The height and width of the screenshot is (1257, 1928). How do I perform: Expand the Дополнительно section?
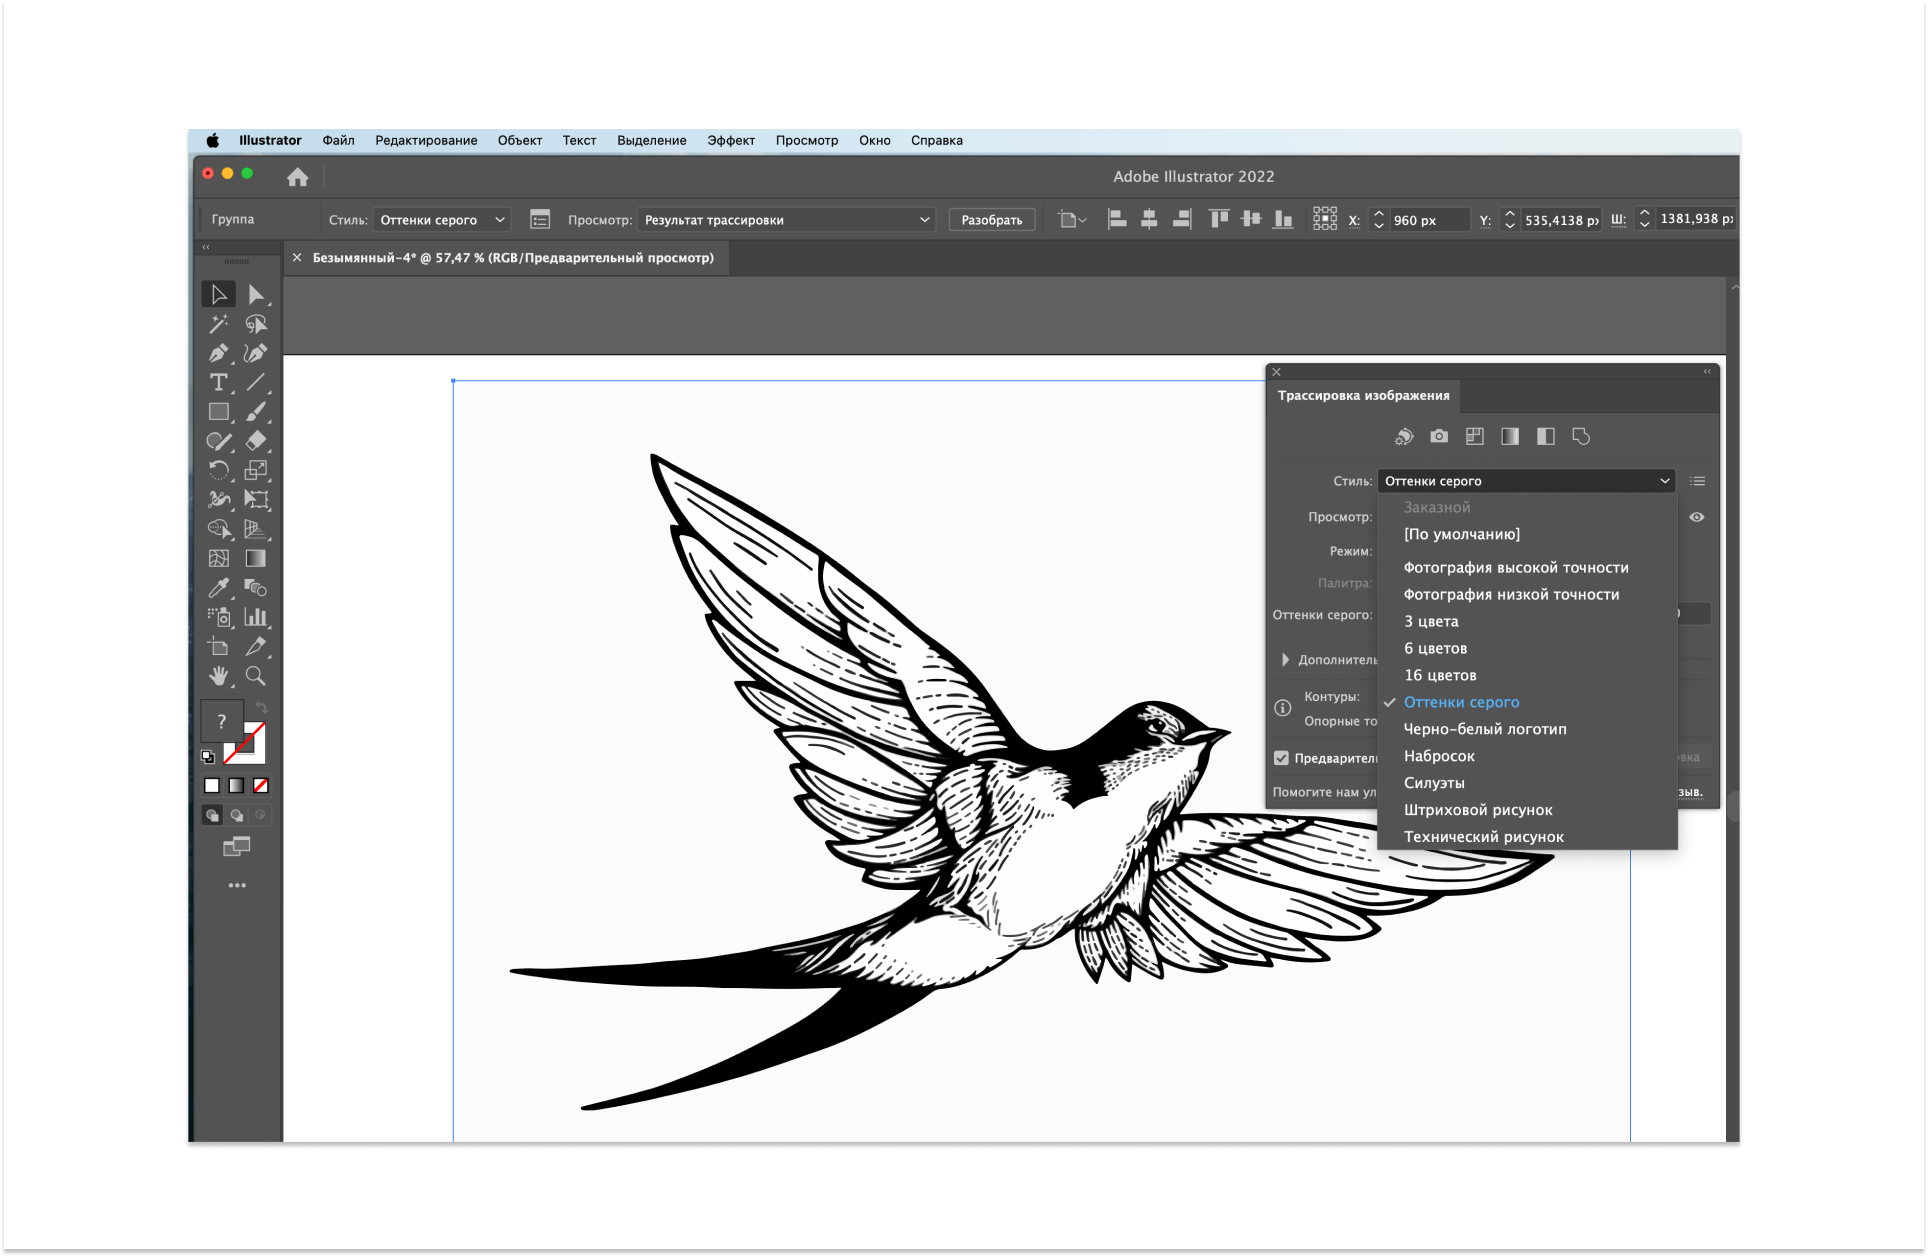tap(1286, 660)
